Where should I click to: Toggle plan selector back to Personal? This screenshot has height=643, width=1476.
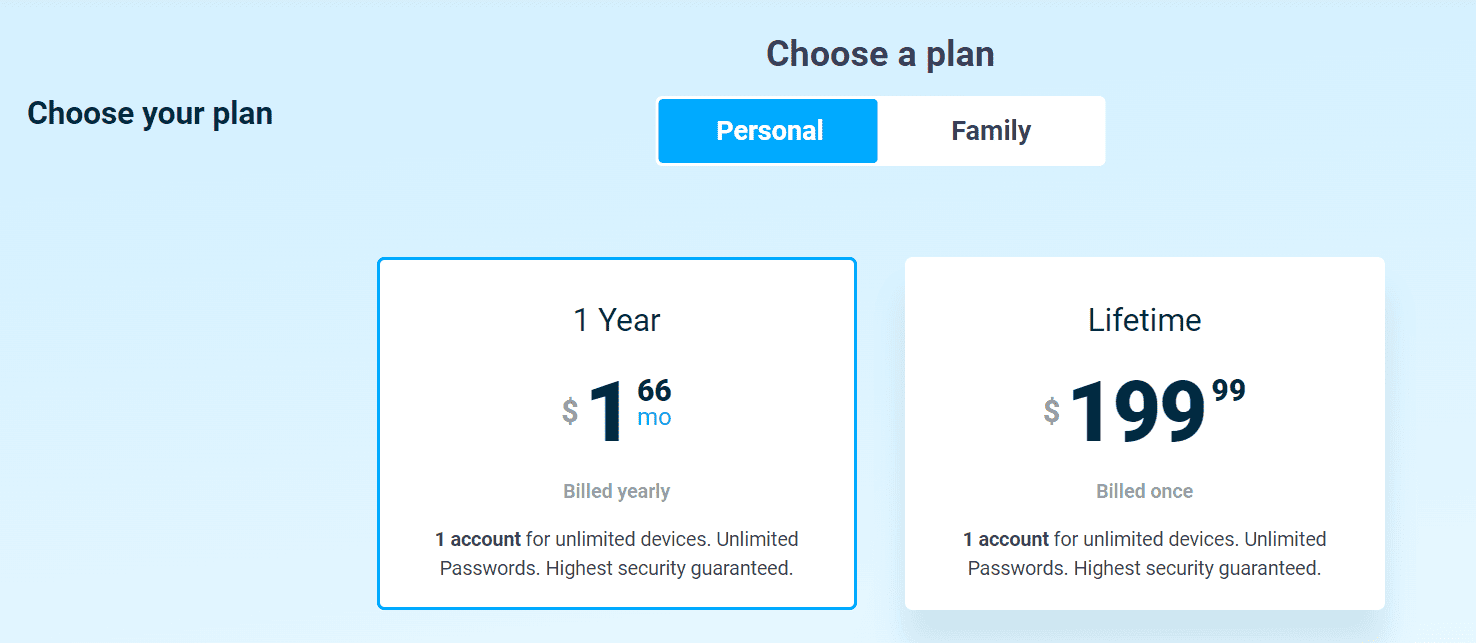coord(768,130)
